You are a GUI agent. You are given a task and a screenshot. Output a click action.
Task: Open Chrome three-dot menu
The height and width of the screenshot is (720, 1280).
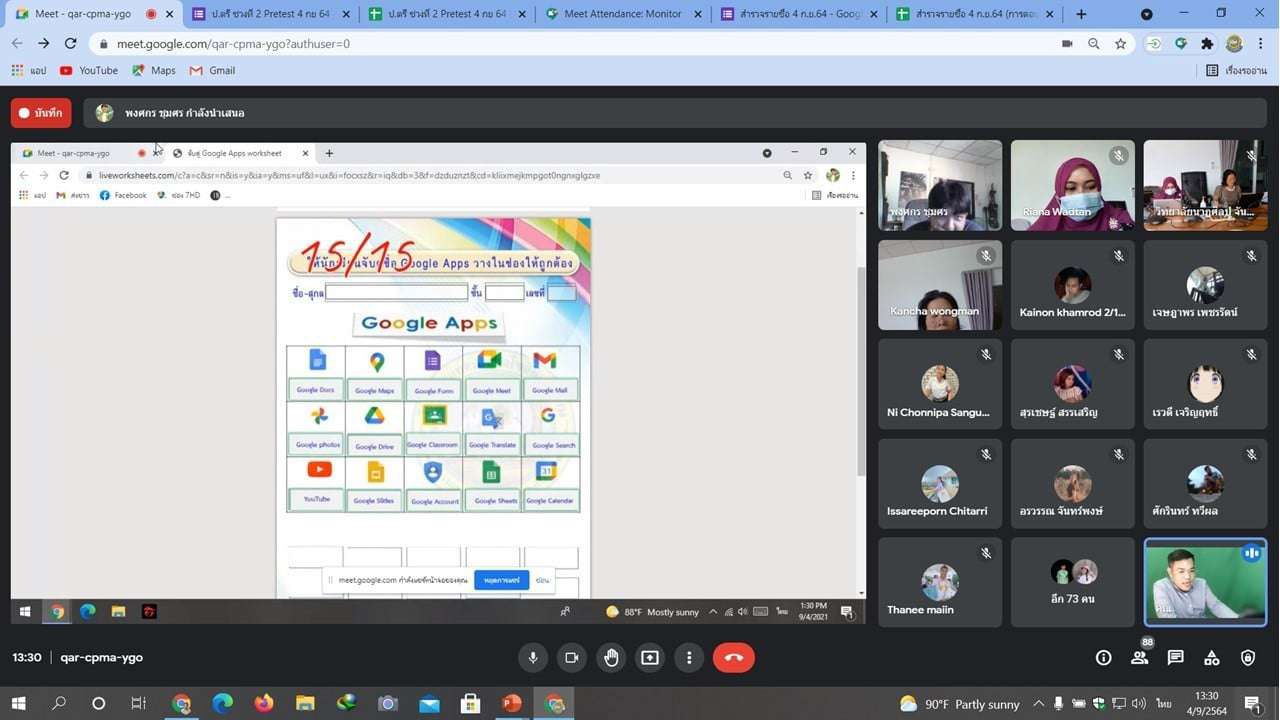(1262, 44)
